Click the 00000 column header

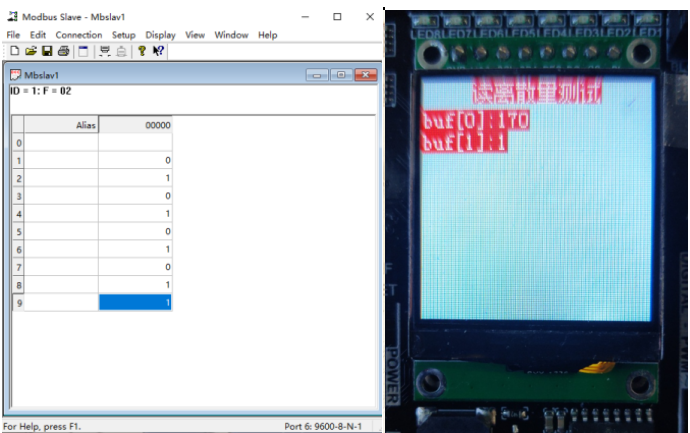[136, 125]
